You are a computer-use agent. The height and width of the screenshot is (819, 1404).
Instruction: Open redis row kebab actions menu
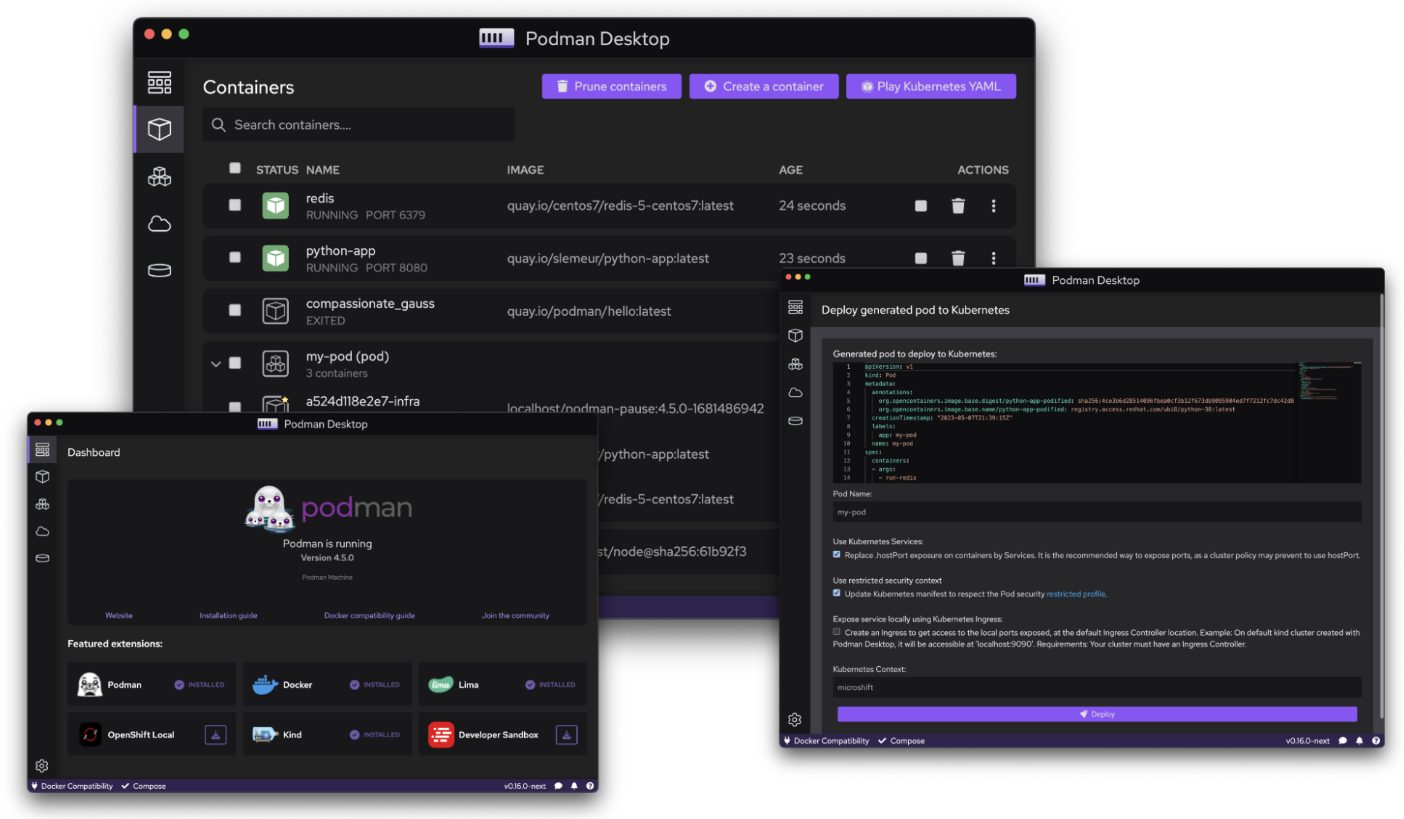993,206
